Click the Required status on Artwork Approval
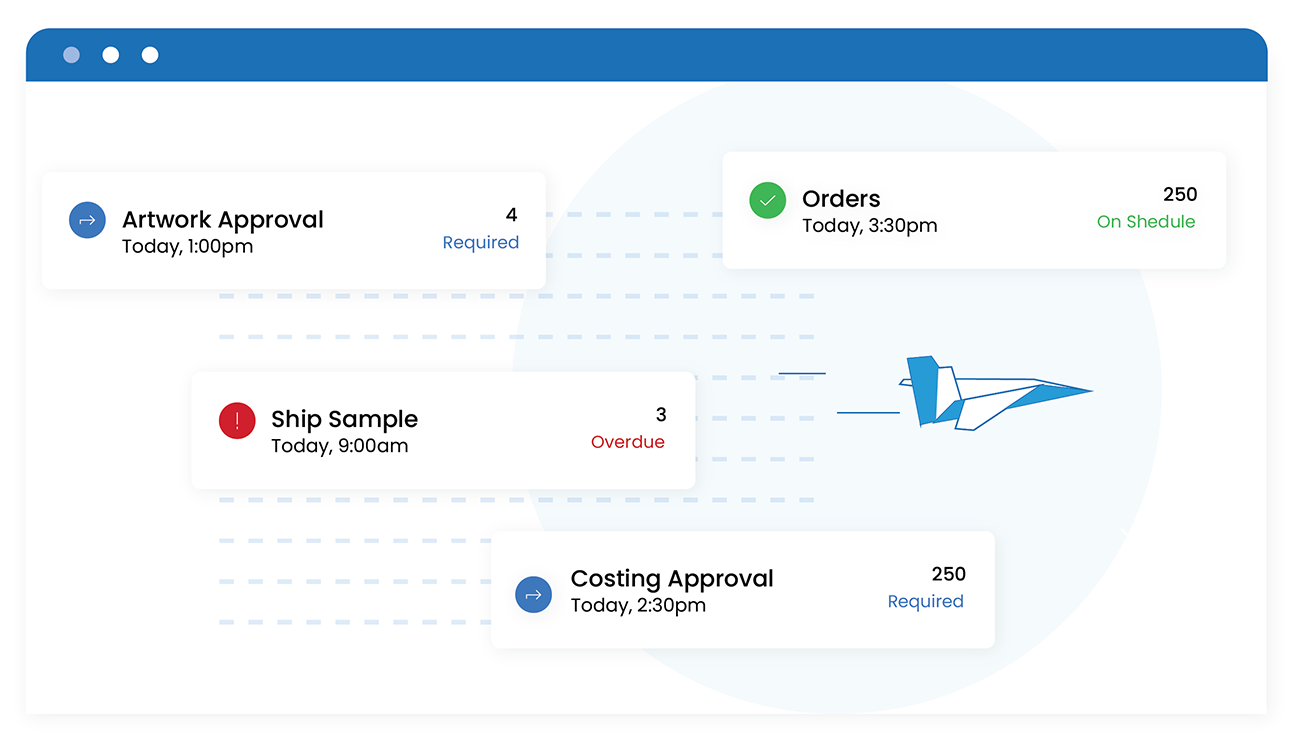 (x=481, y=242)
